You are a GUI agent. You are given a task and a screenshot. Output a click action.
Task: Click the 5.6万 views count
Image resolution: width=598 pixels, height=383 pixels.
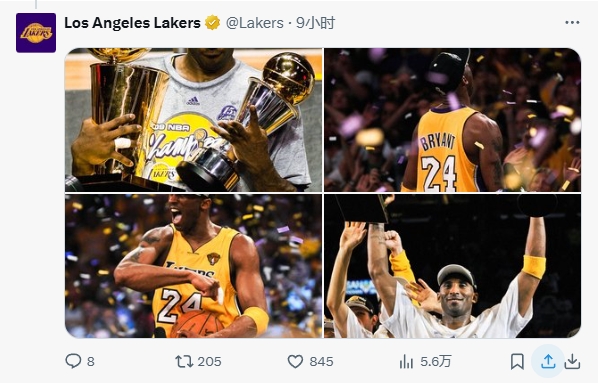(436, 361)
